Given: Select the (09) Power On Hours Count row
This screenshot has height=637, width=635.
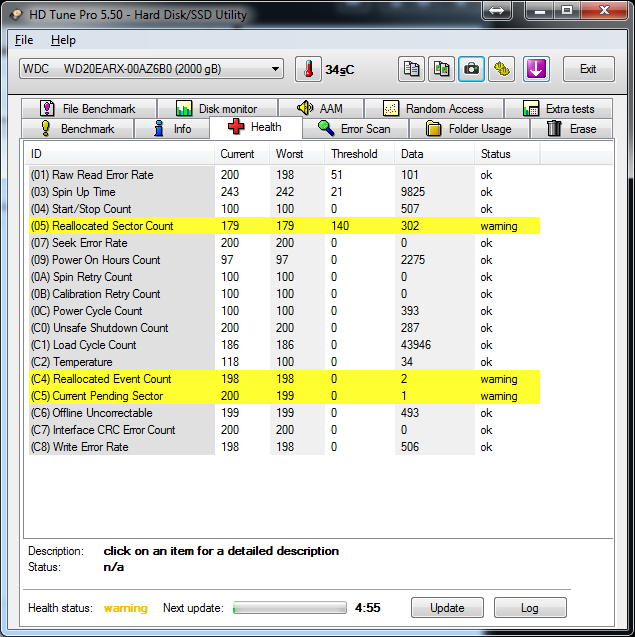Looking at the screenshot, I should [284, 260].
